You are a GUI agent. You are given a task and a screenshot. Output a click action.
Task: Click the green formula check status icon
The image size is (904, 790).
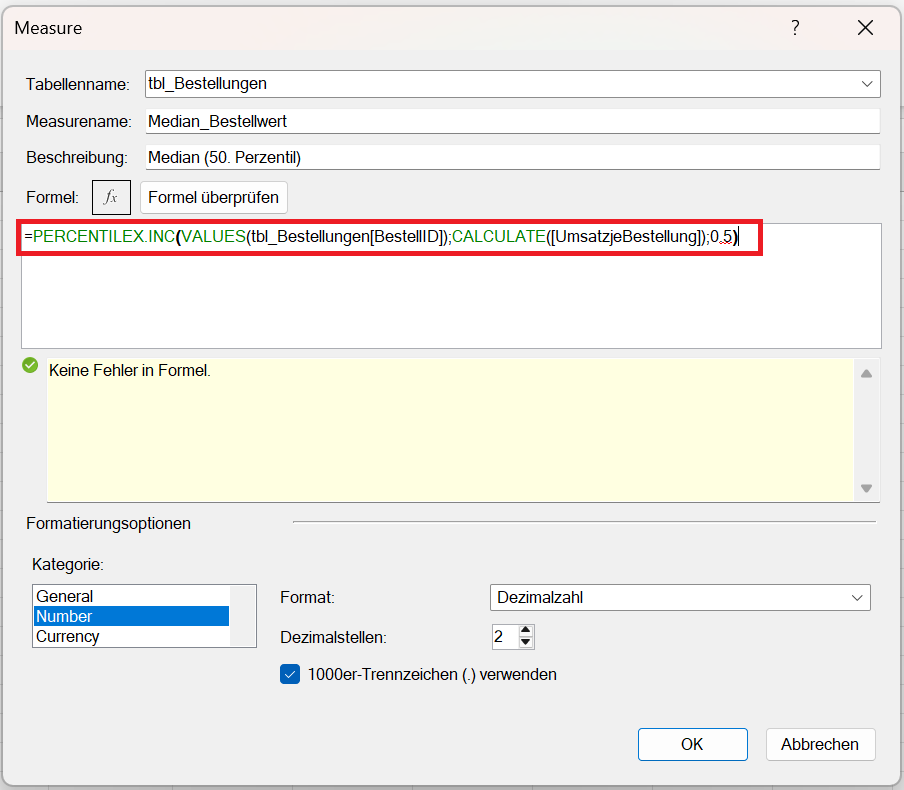[x=30, y=366]
